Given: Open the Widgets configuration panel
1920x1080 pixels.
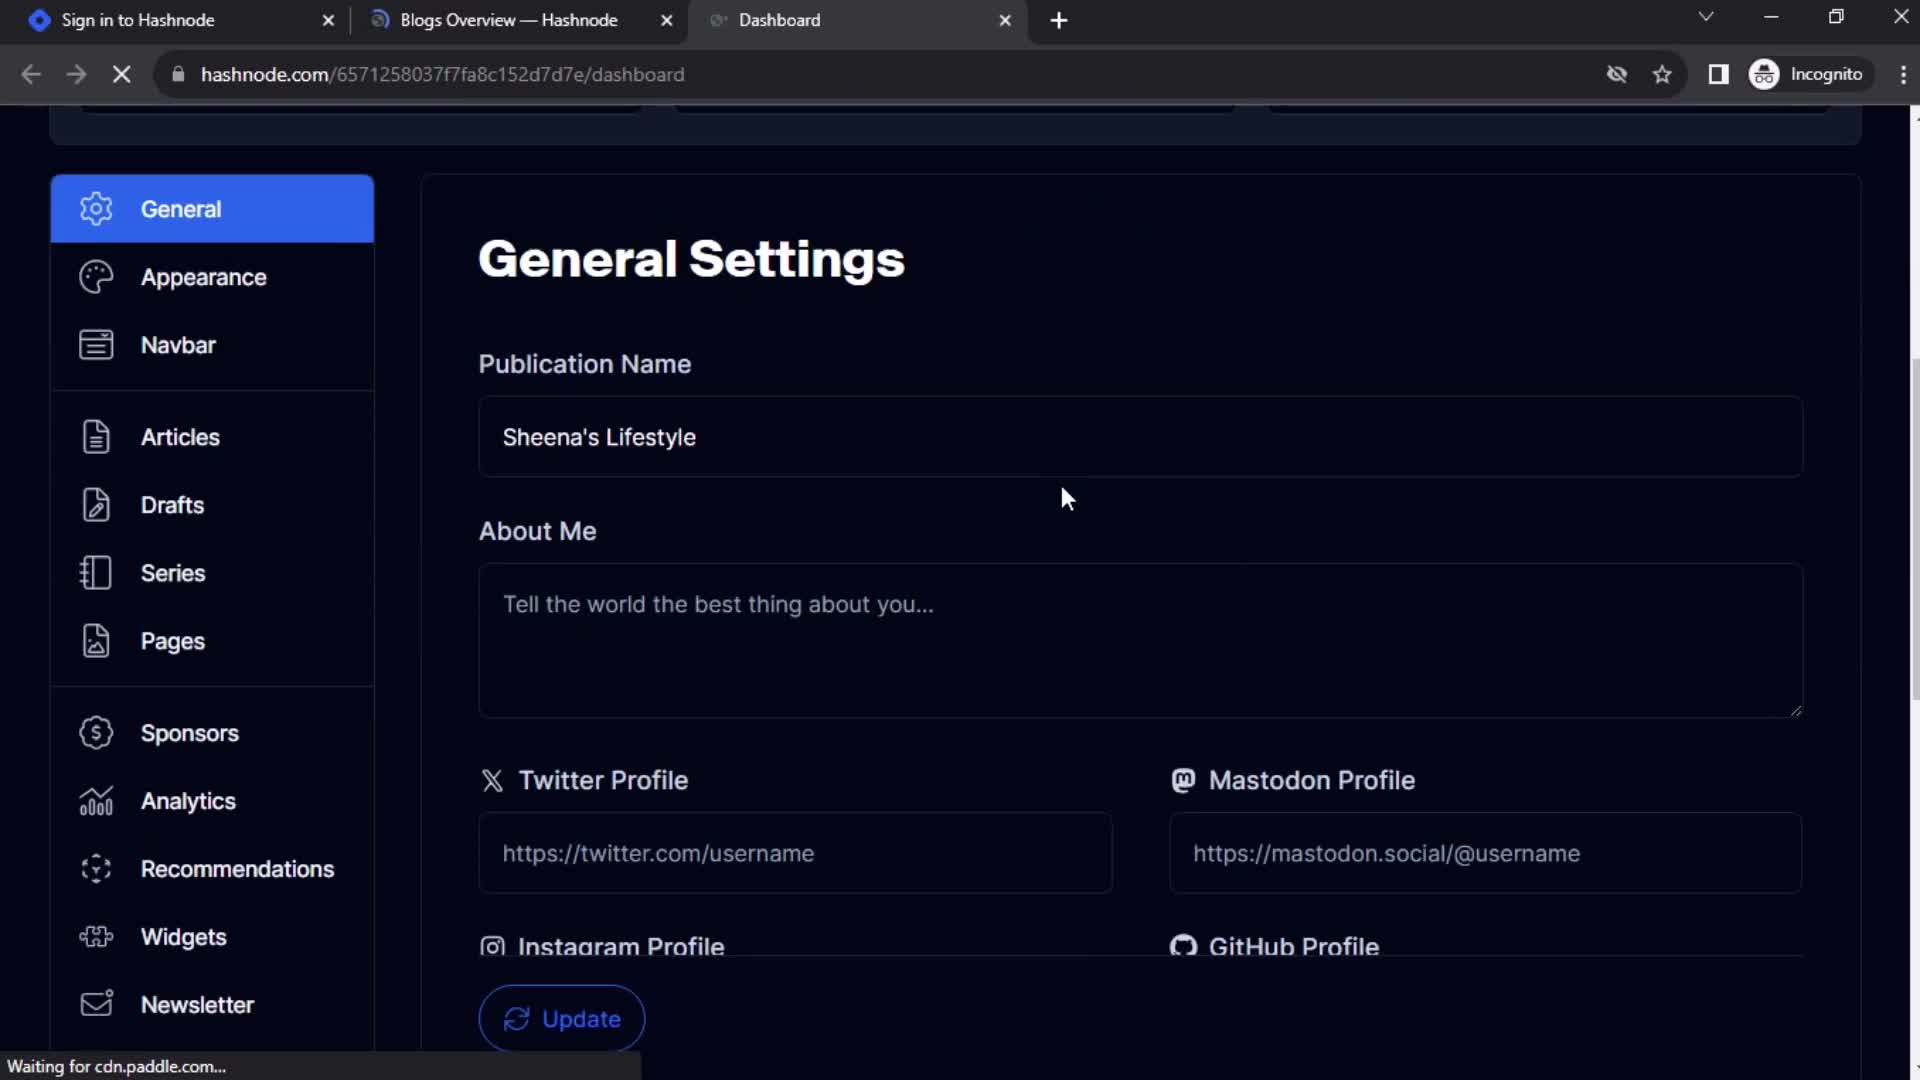Looking at the screenshot, I should (x=183, y=936).
